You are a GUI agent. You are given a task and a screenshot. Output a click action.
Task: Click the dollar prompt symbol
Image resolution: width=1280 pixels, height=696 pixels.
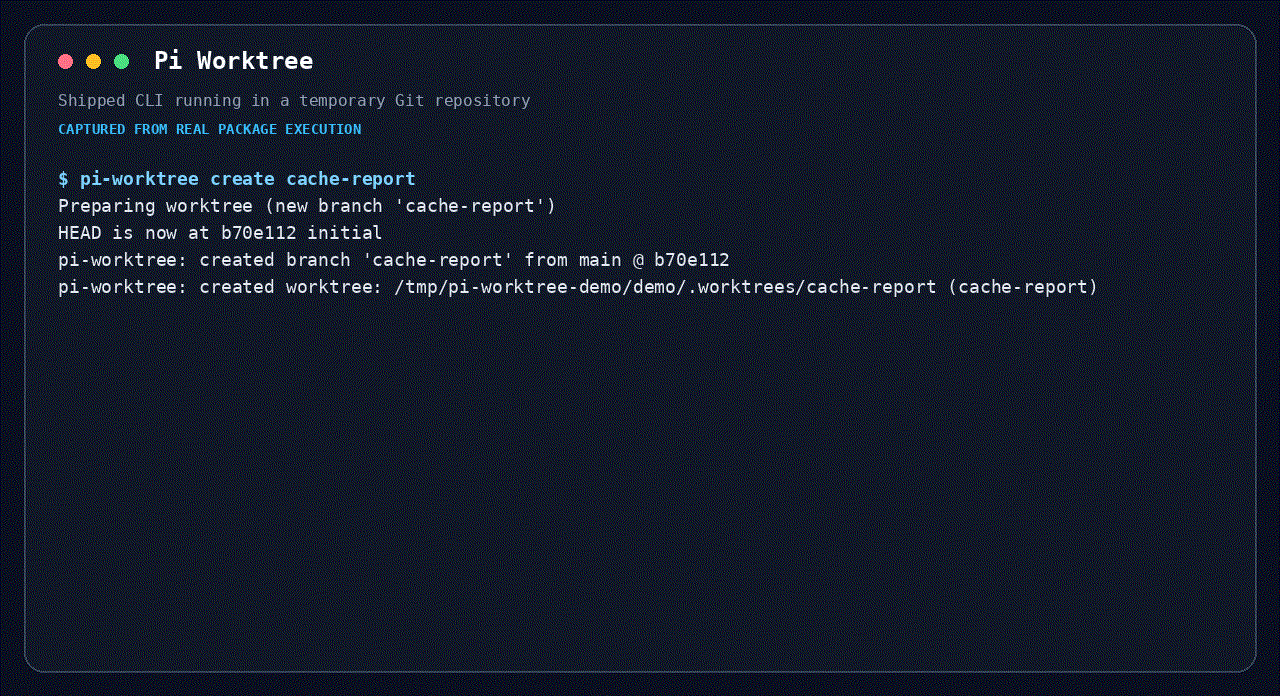click(x=63, y=179)
